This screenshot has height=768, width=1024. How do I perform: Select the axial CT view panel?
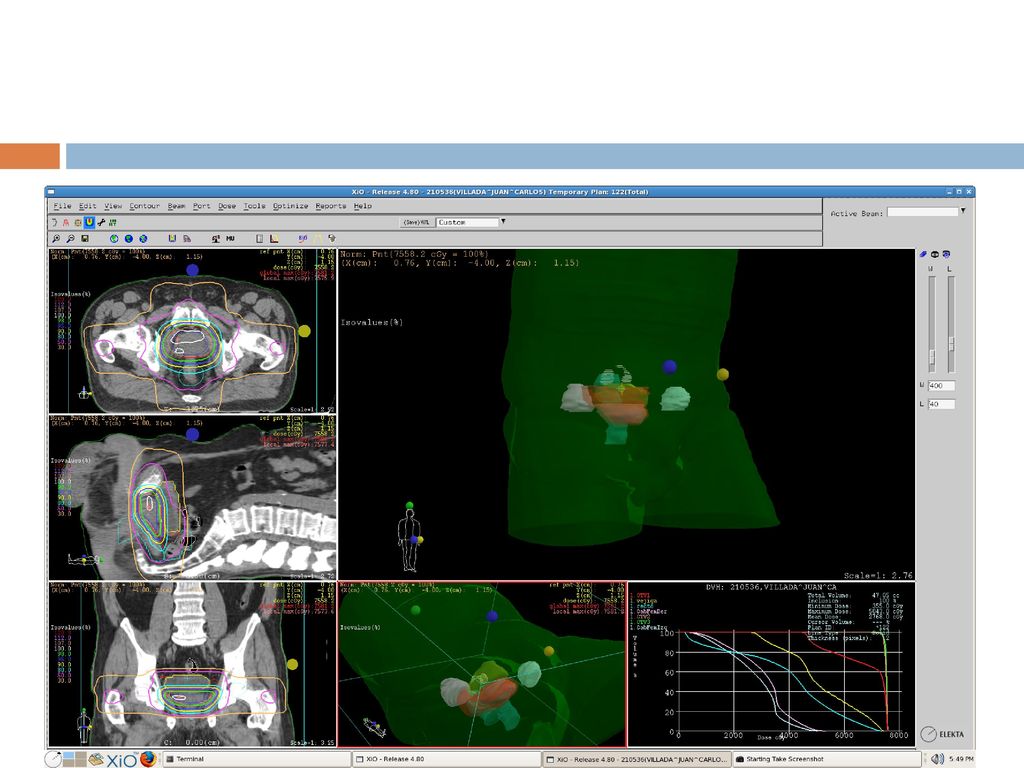point(193,330)
